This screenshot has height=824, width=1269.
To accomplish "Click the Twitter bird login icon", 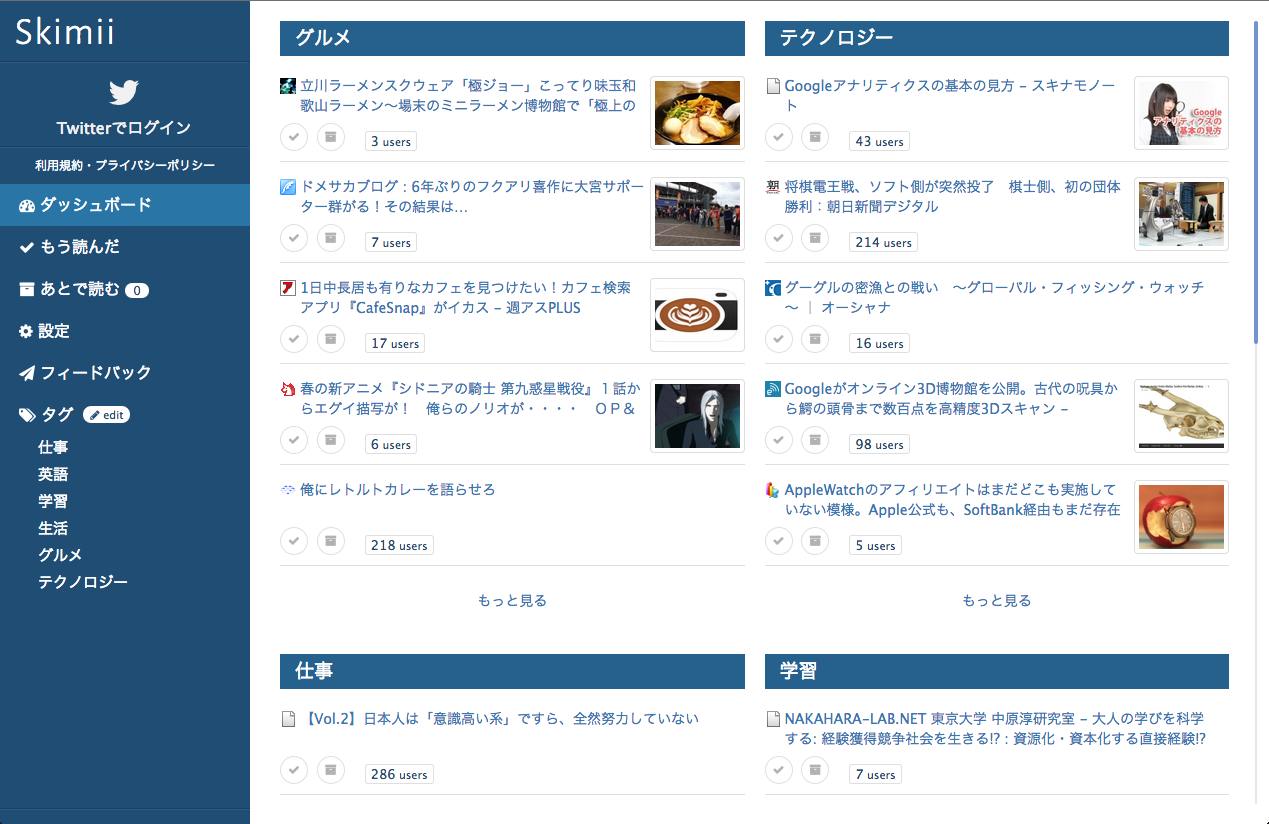I will point(124,93).
